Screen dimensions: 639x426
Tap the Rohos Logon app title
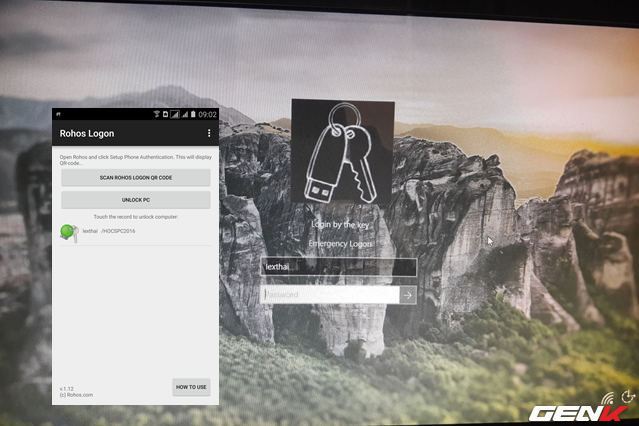click(x=87, y=133)
